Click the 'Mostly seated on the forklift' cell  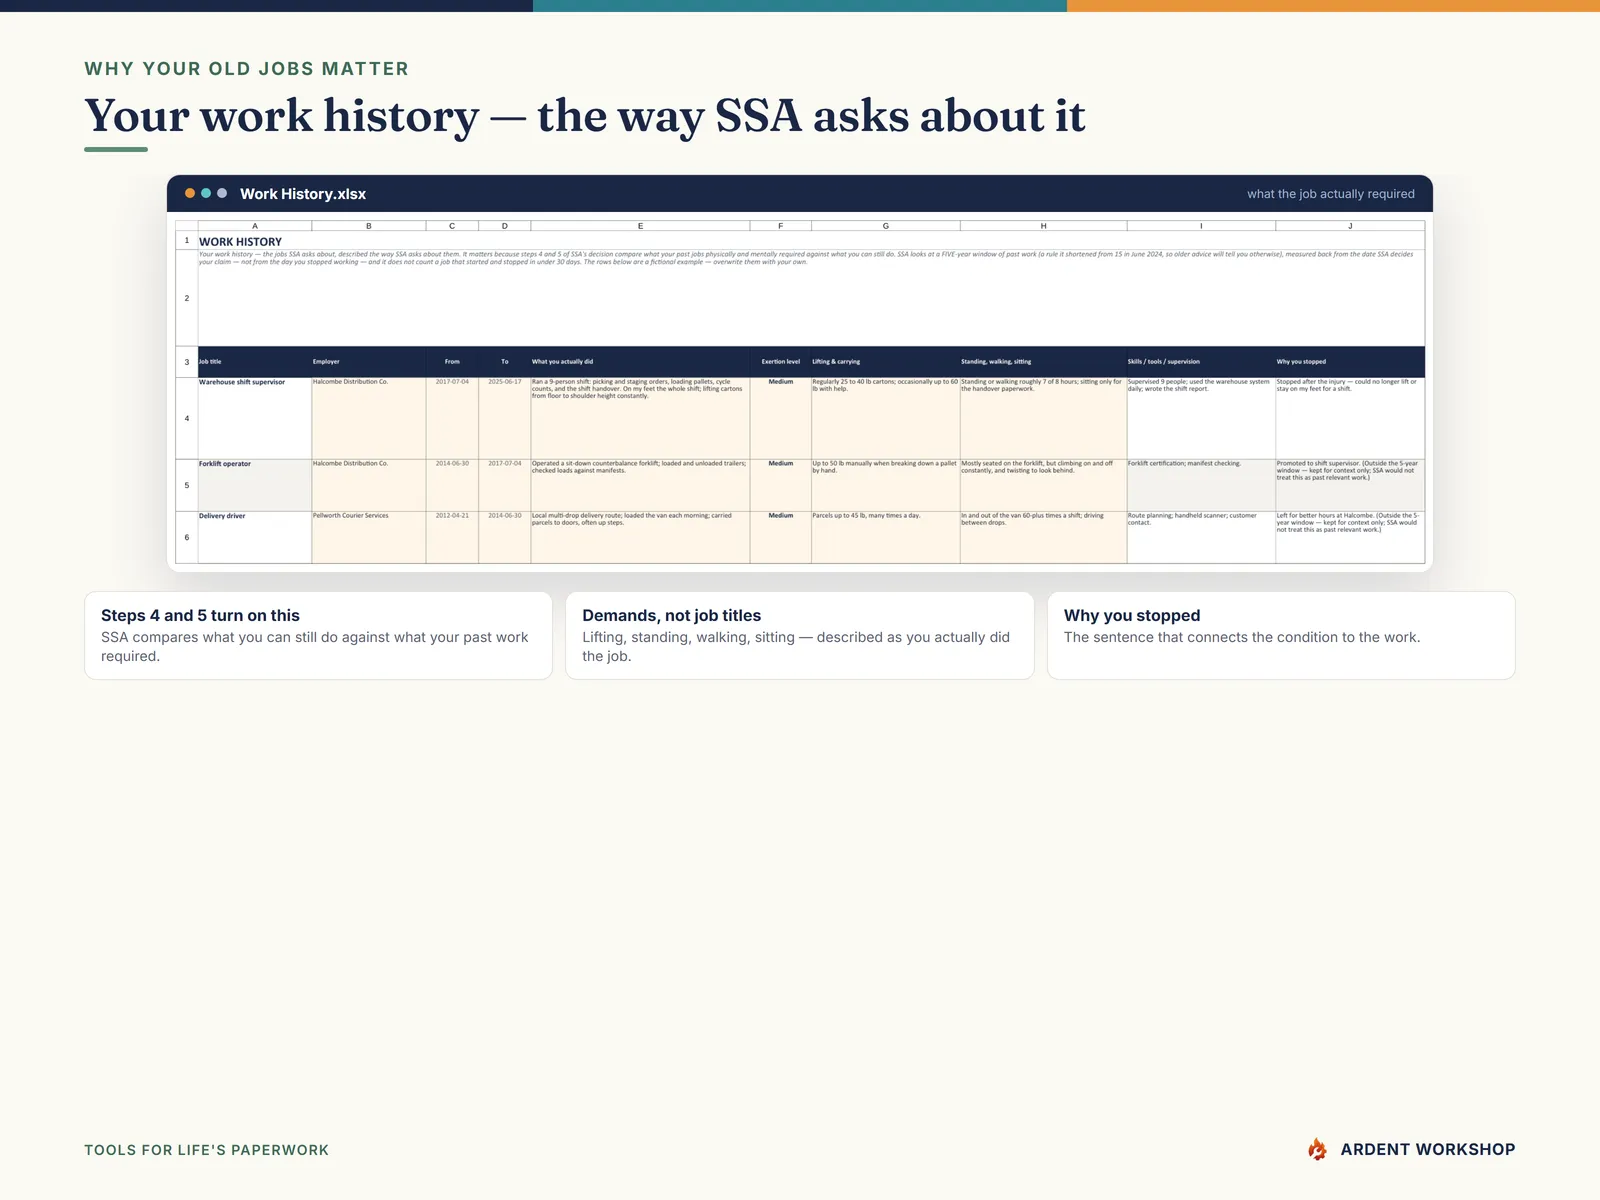(1043, 485)
